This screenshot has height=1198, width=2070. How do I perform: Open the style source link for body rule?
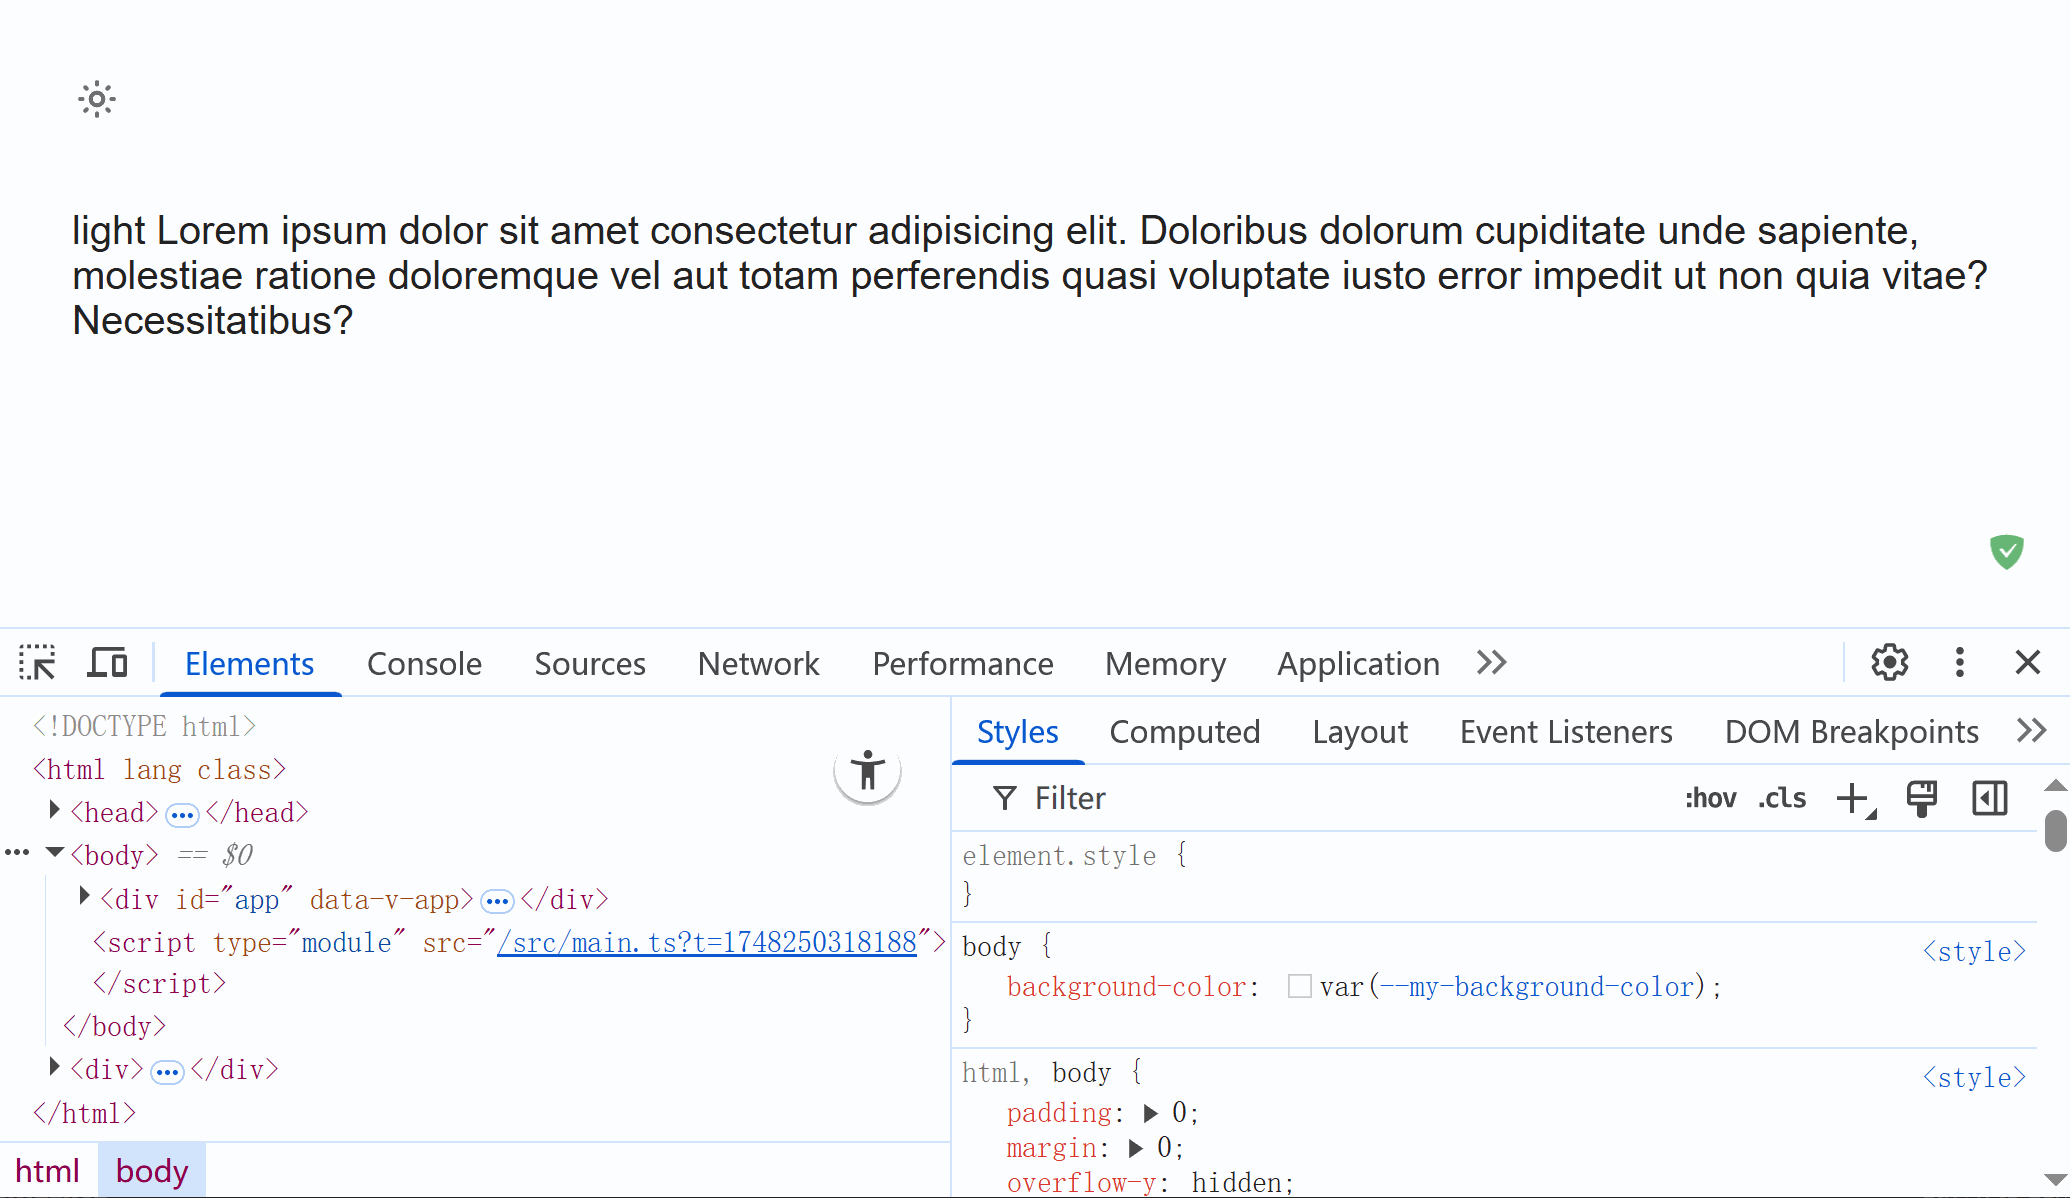pos(1974,951)
